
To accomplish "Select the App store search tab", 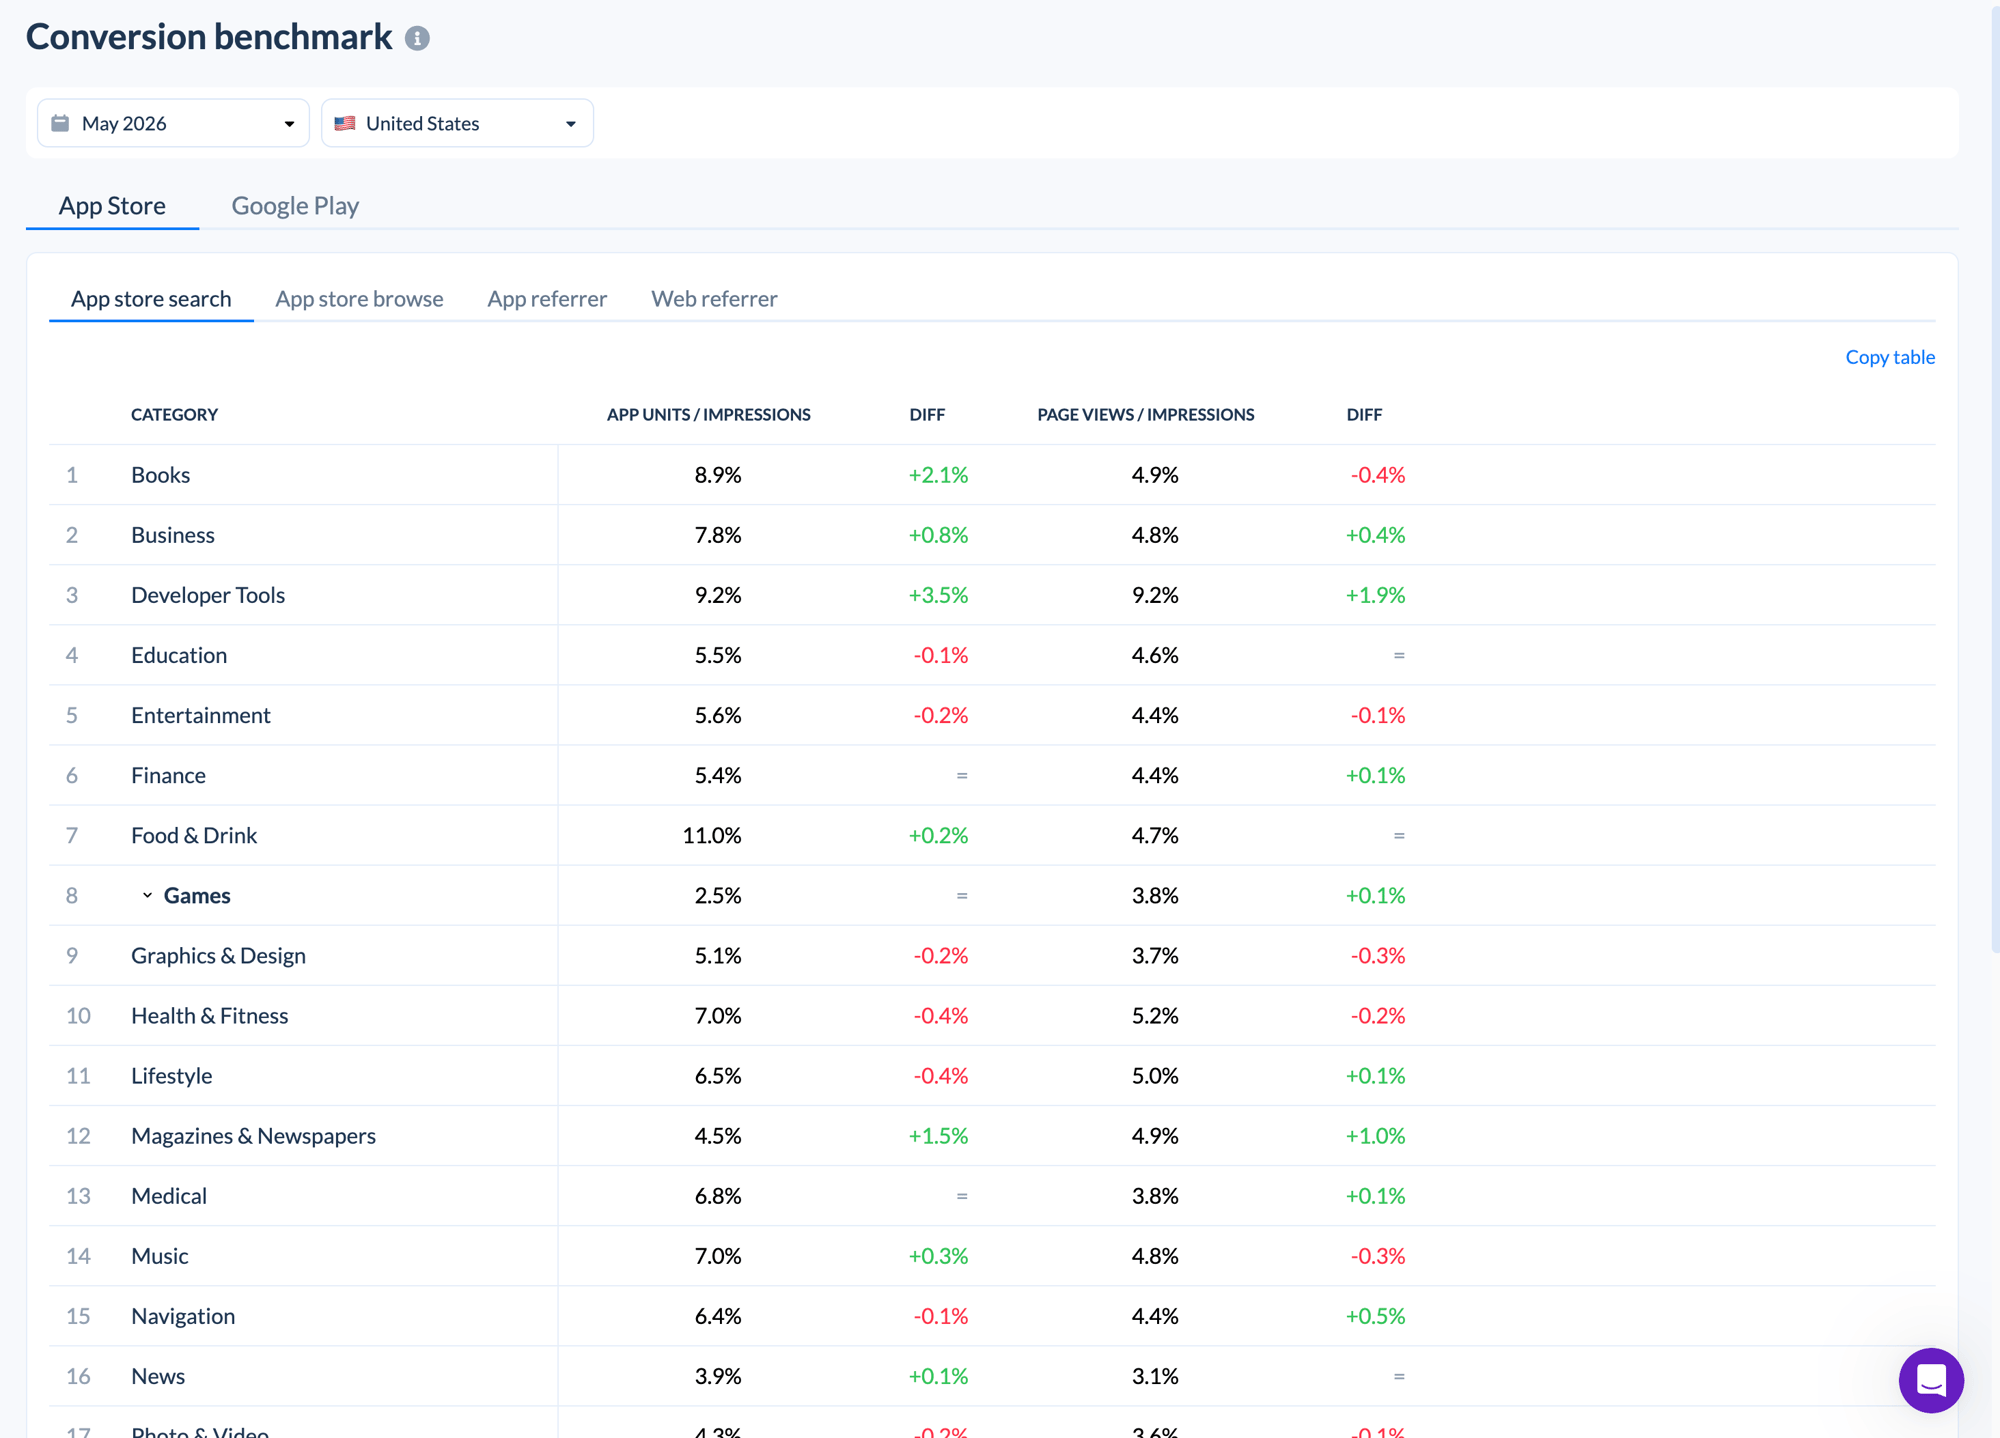I will click(151, 298).
